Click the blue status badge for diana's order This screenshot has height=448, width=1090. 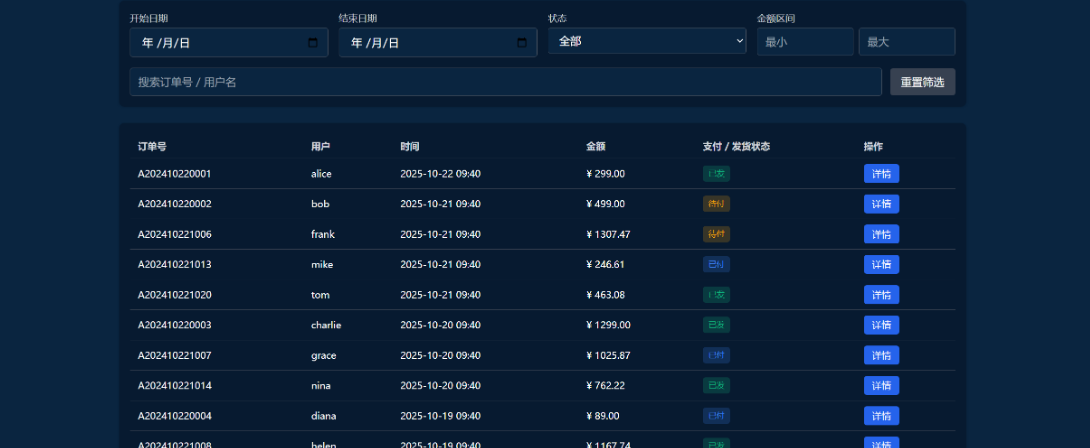coord(716,416)
